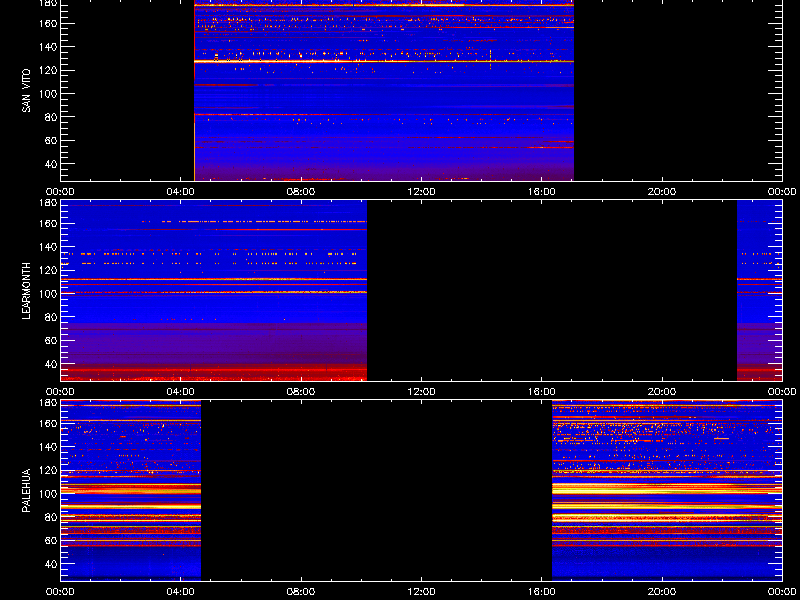Select frequency label 140 on Learmonth axis
Viewport: 800px width, 600px height.
point(47,247)
